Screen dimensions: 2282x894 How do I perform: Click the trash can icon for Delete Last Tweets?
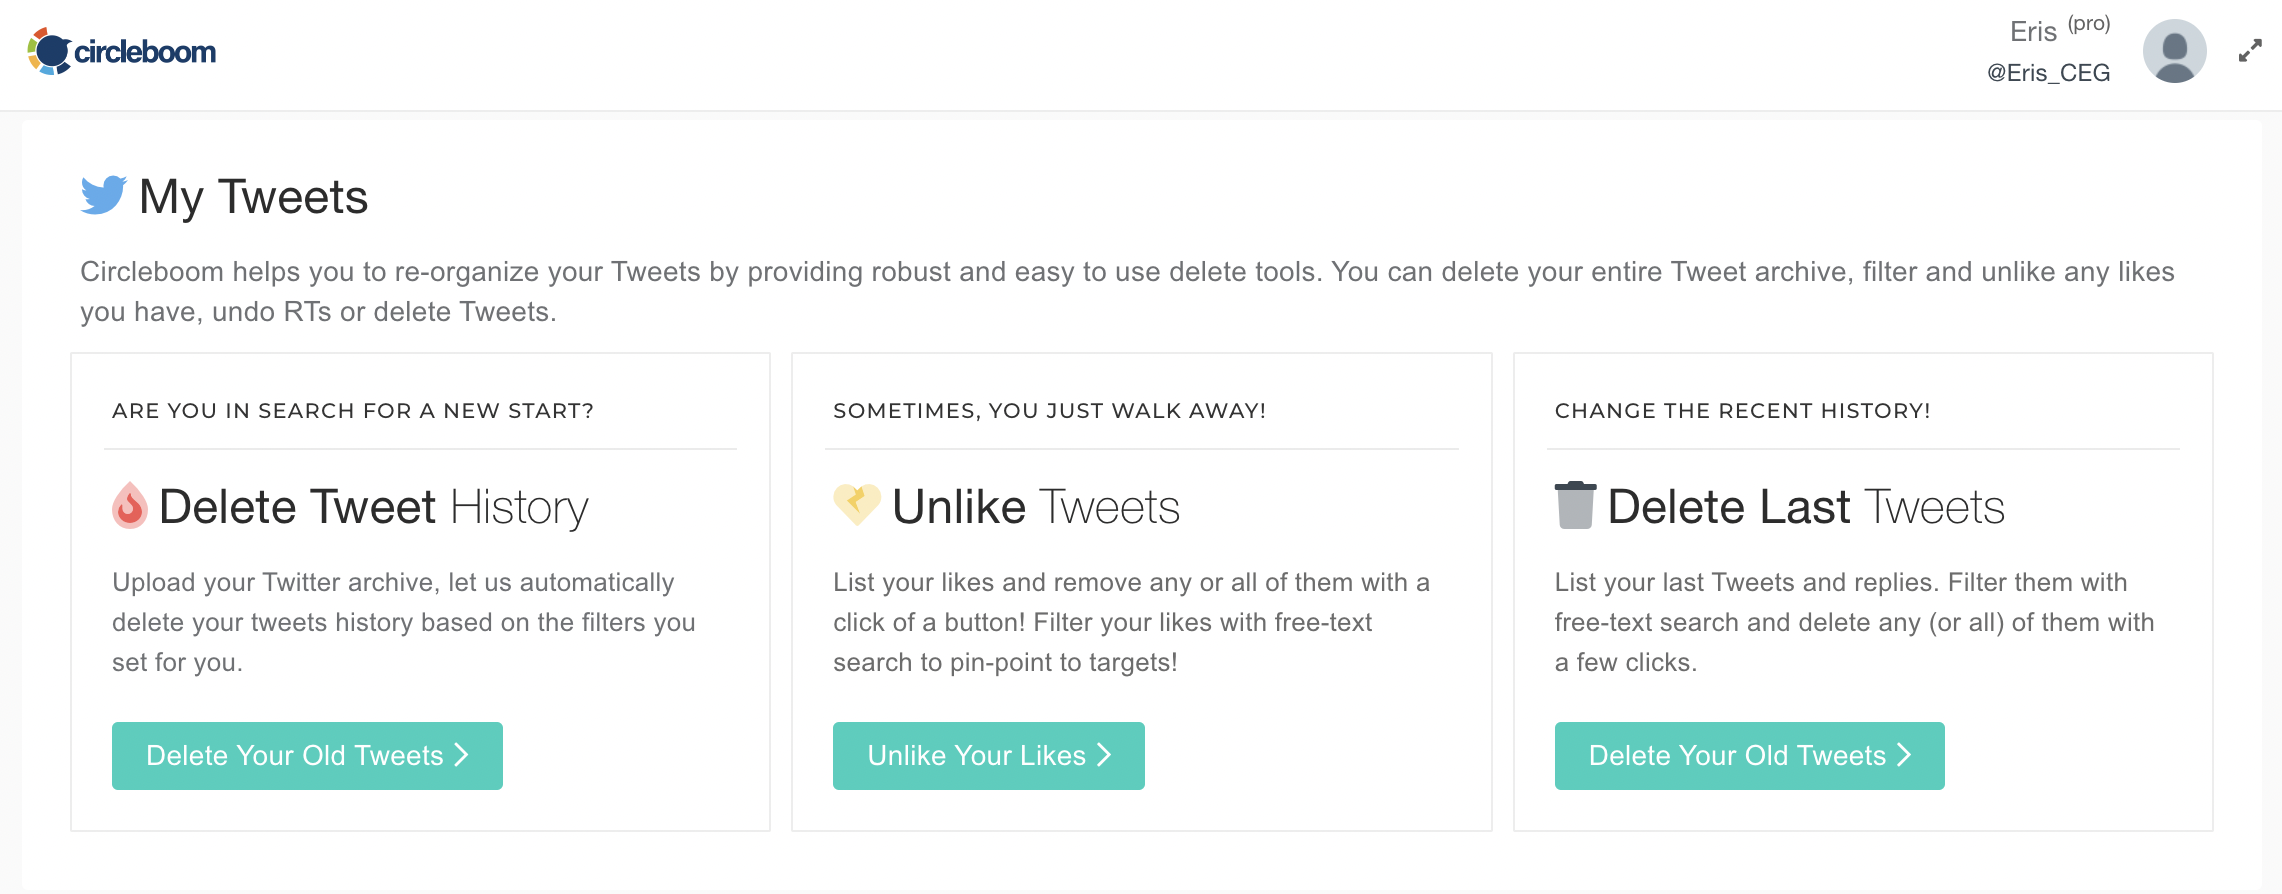tap(1575, 505)
